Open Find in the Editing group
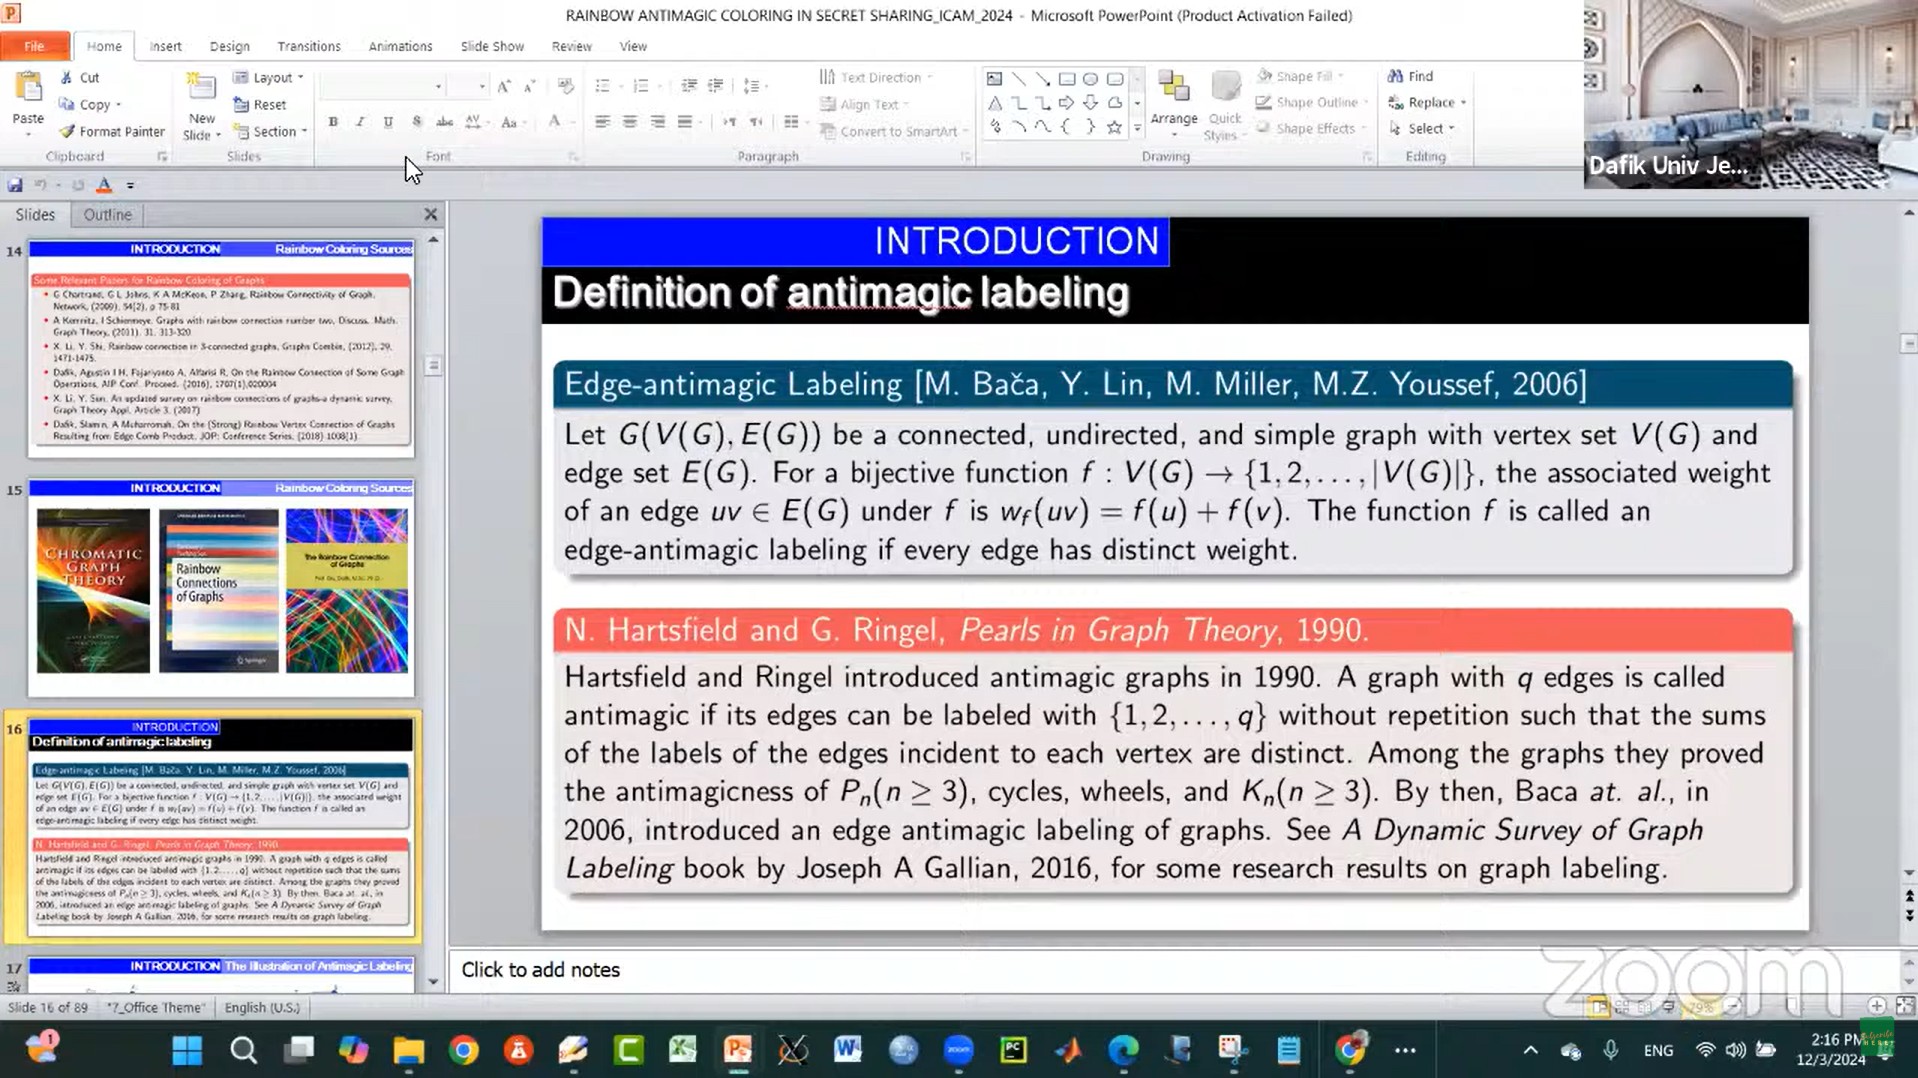 [x=1418, y=75]
